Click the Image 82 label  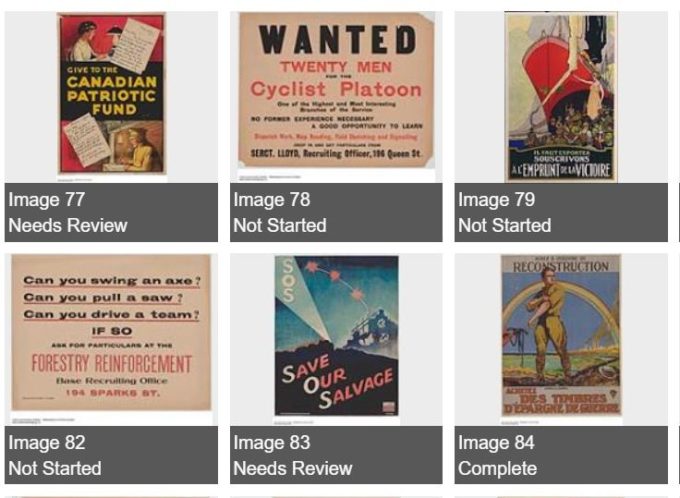coord(46,442)
